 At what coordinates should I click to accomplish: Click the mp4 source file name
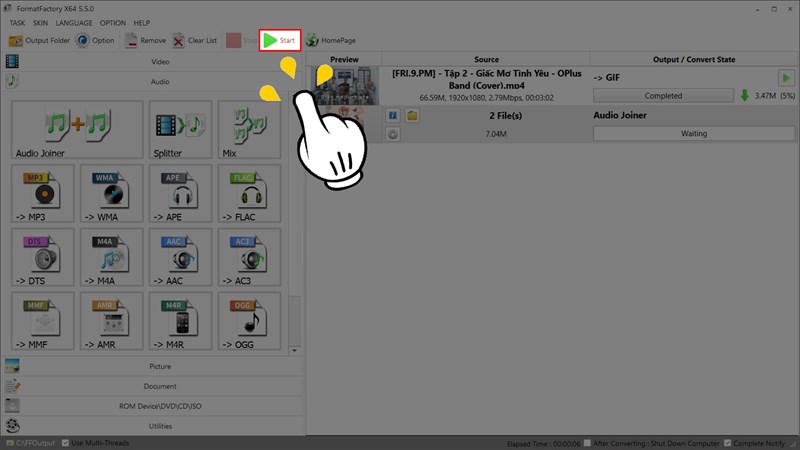[x=487, y=80]
